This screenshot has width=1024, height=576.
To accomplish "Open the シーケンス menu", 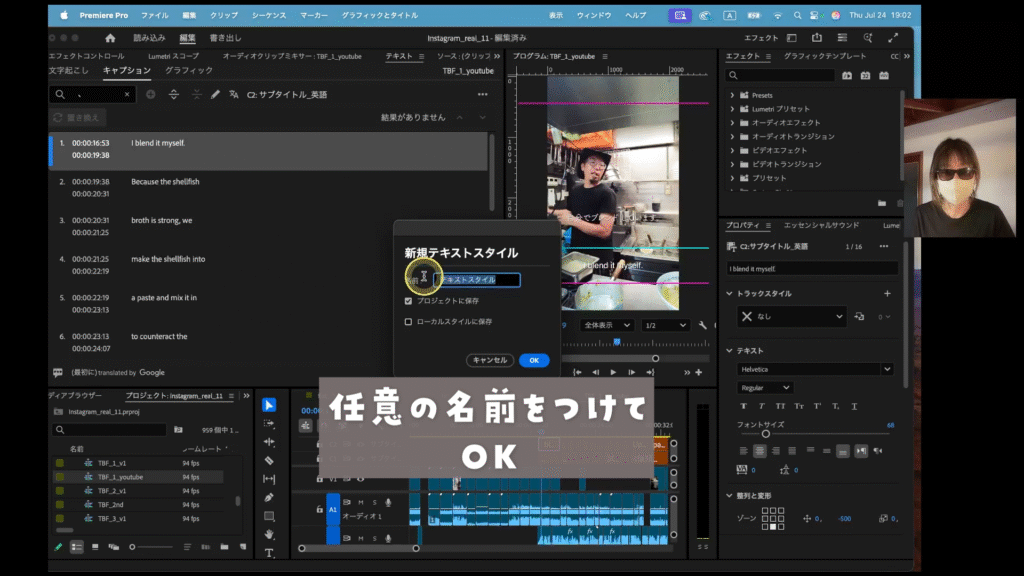I will 269,15.
